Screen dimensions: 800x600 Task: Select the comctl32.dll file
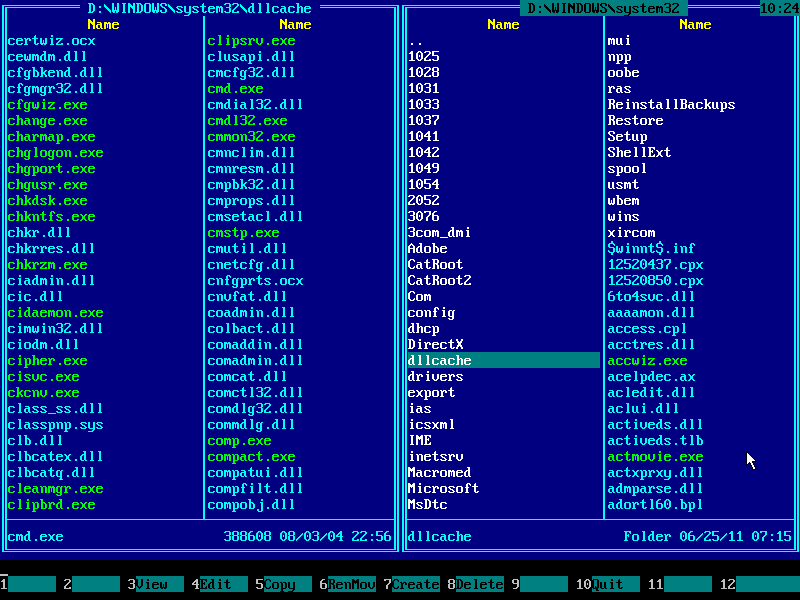tap(256, 392)
